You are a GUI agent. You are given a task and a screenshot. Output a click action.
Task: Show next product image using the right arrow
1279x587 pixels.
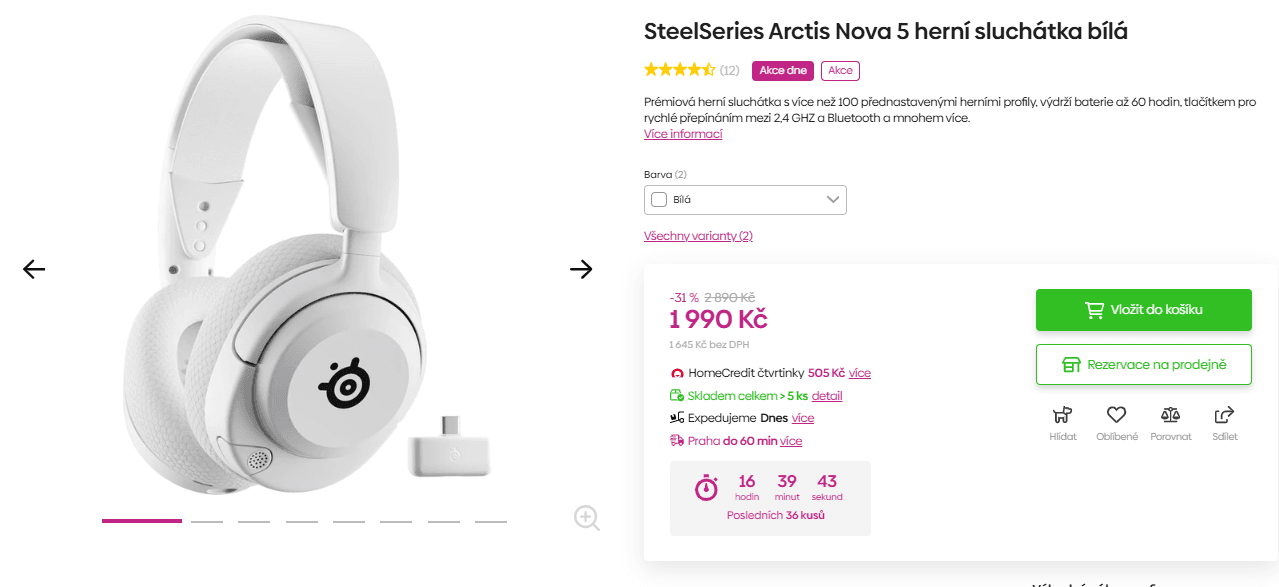pyautogui.click(x=581, y=269)
